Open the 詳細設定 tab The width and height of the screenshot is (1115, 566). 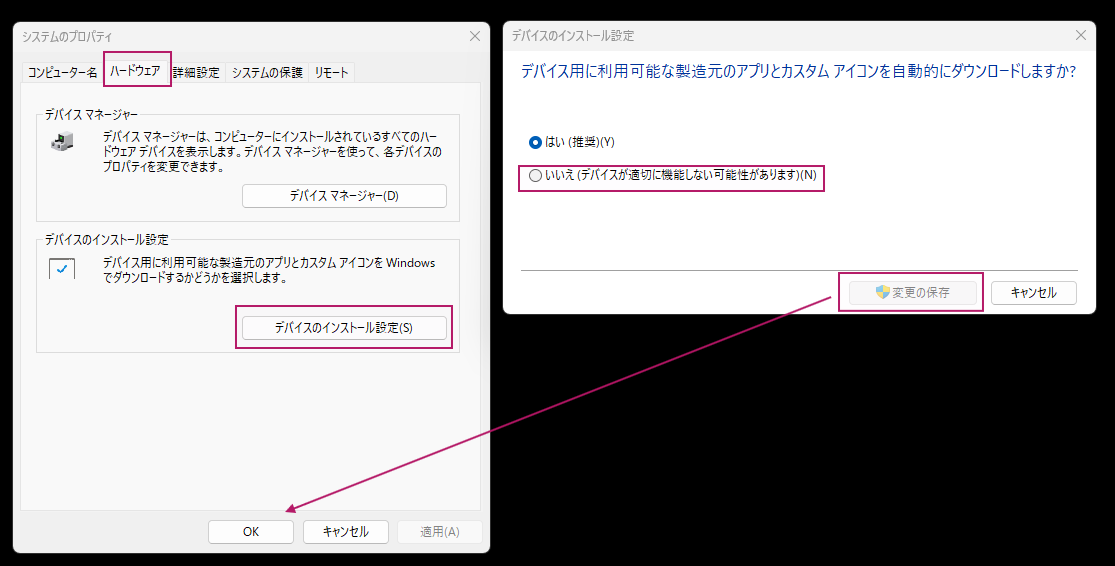[x=196, y=73]
